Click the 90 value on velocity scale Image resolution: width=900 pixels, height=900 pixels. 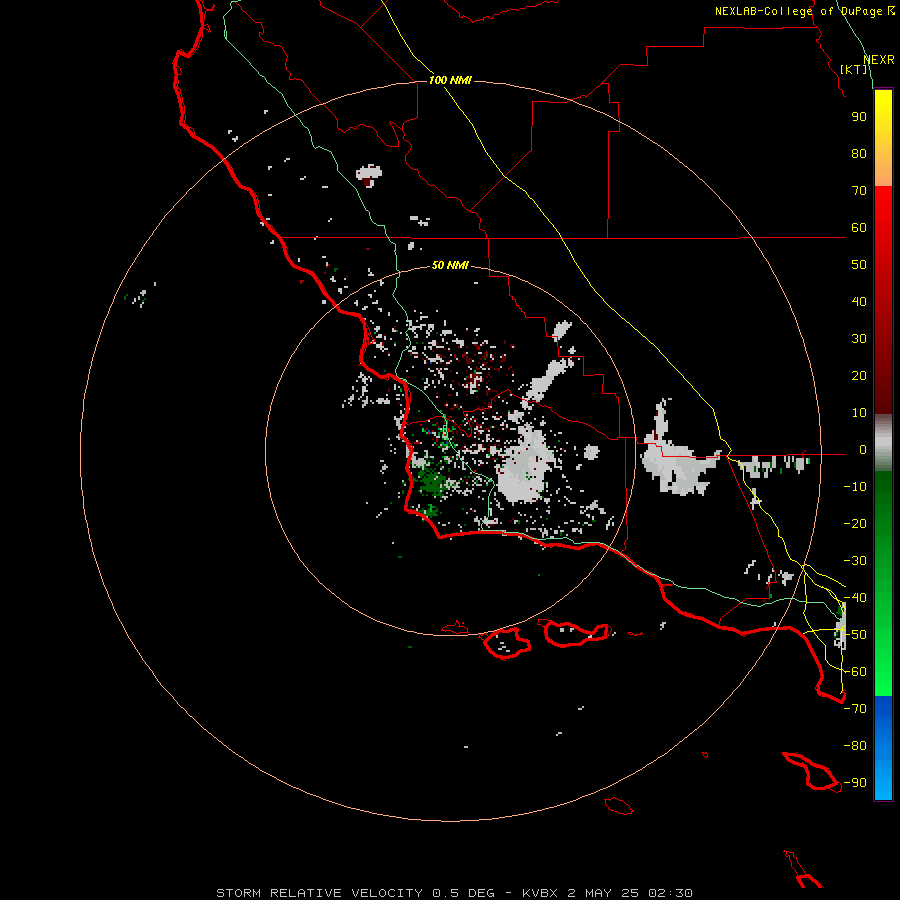pyautogui.click(x=859, y=117)
